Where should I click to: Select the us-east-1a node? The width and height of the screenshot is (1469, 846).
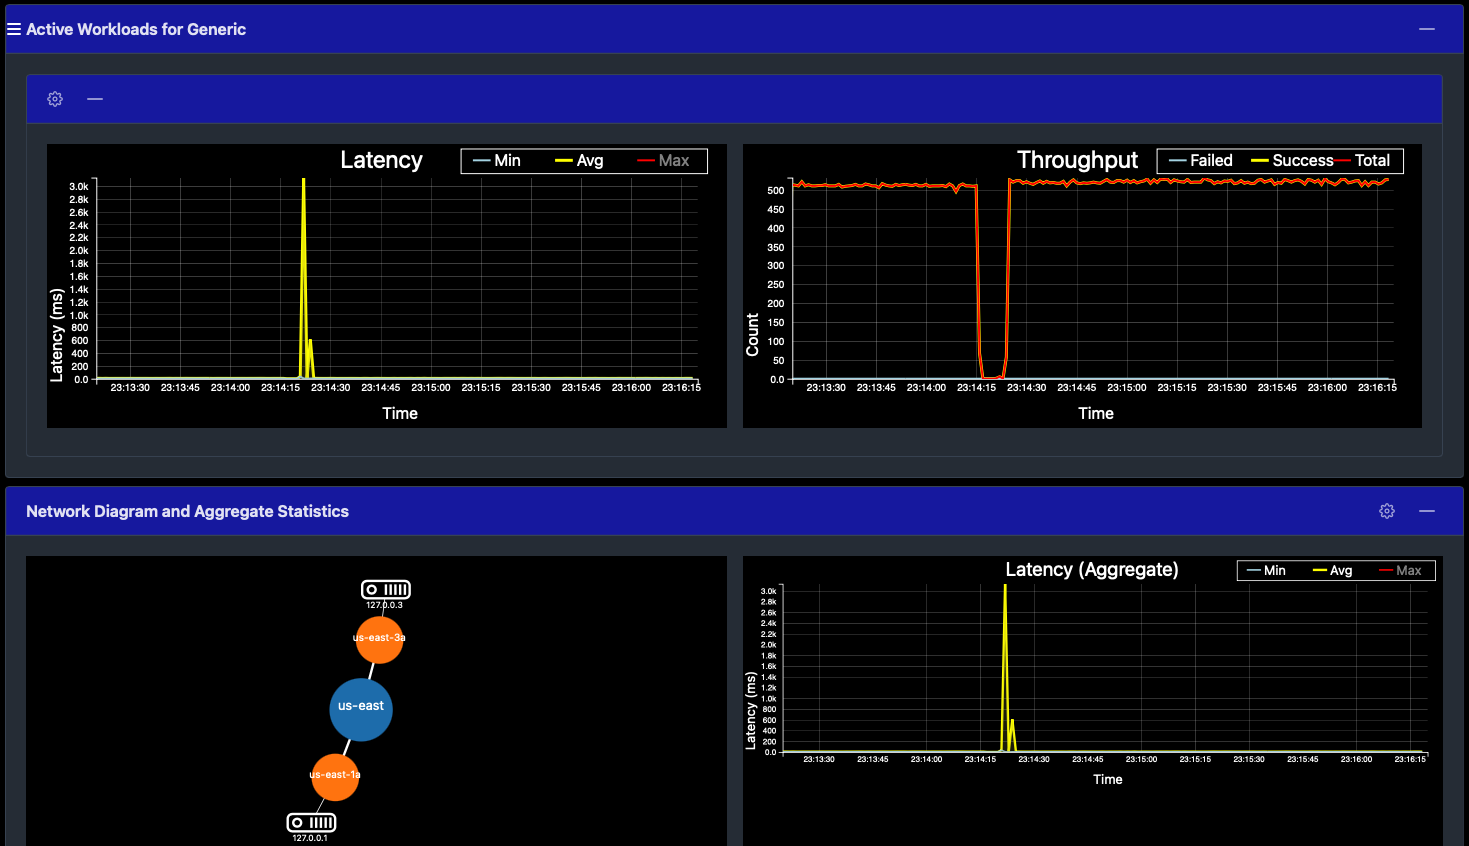334,776
